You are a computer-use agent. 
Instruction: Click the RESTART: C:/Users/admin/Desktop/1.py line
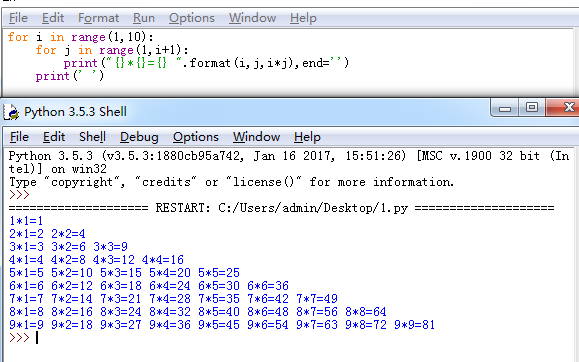coord(281,208)
